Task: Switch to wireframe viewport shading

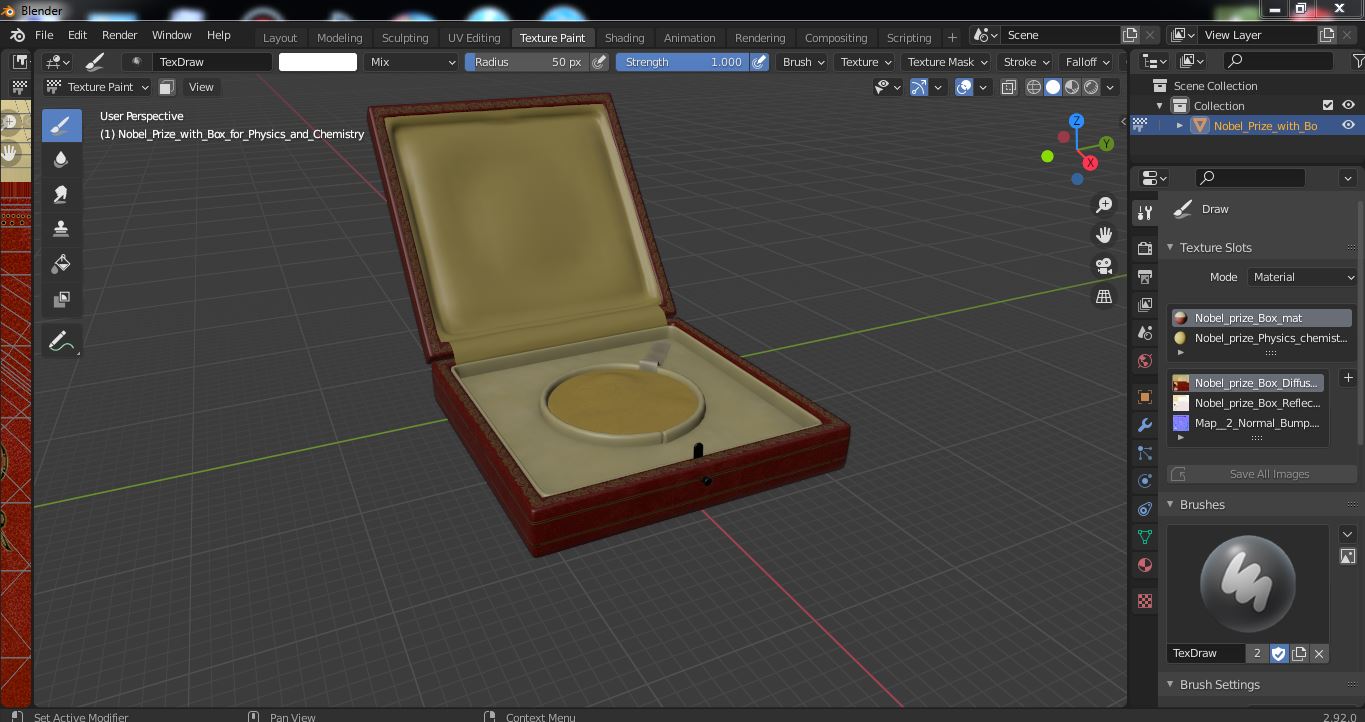Action: pos(1034,87)
